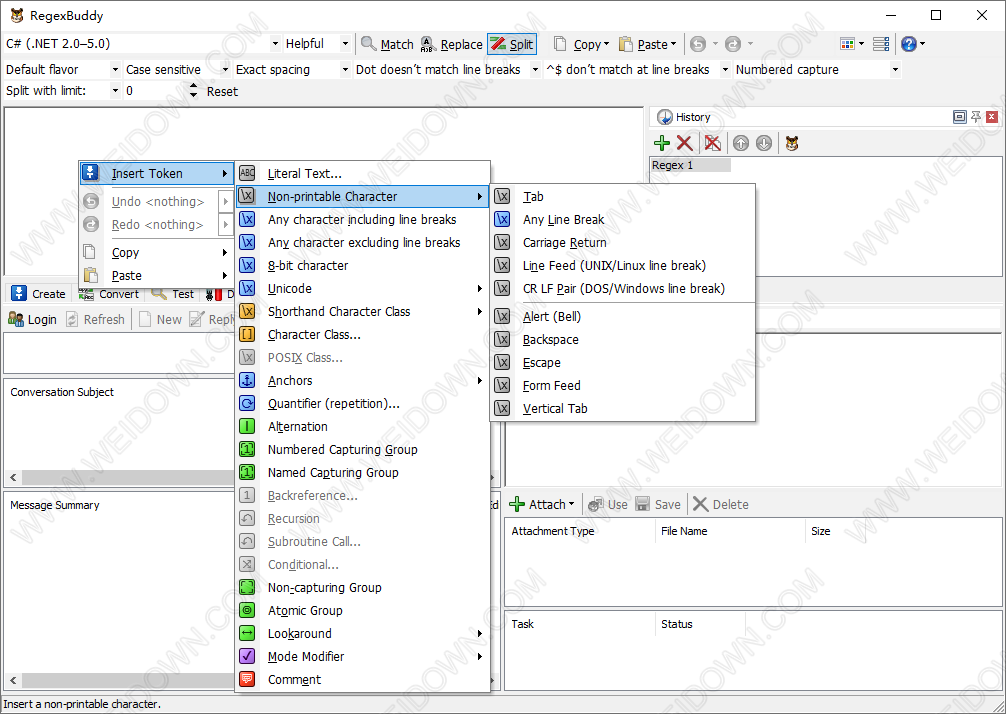Click the undo toolbar icon
This screenshot has width=1006, height=714.
point(698,44)
